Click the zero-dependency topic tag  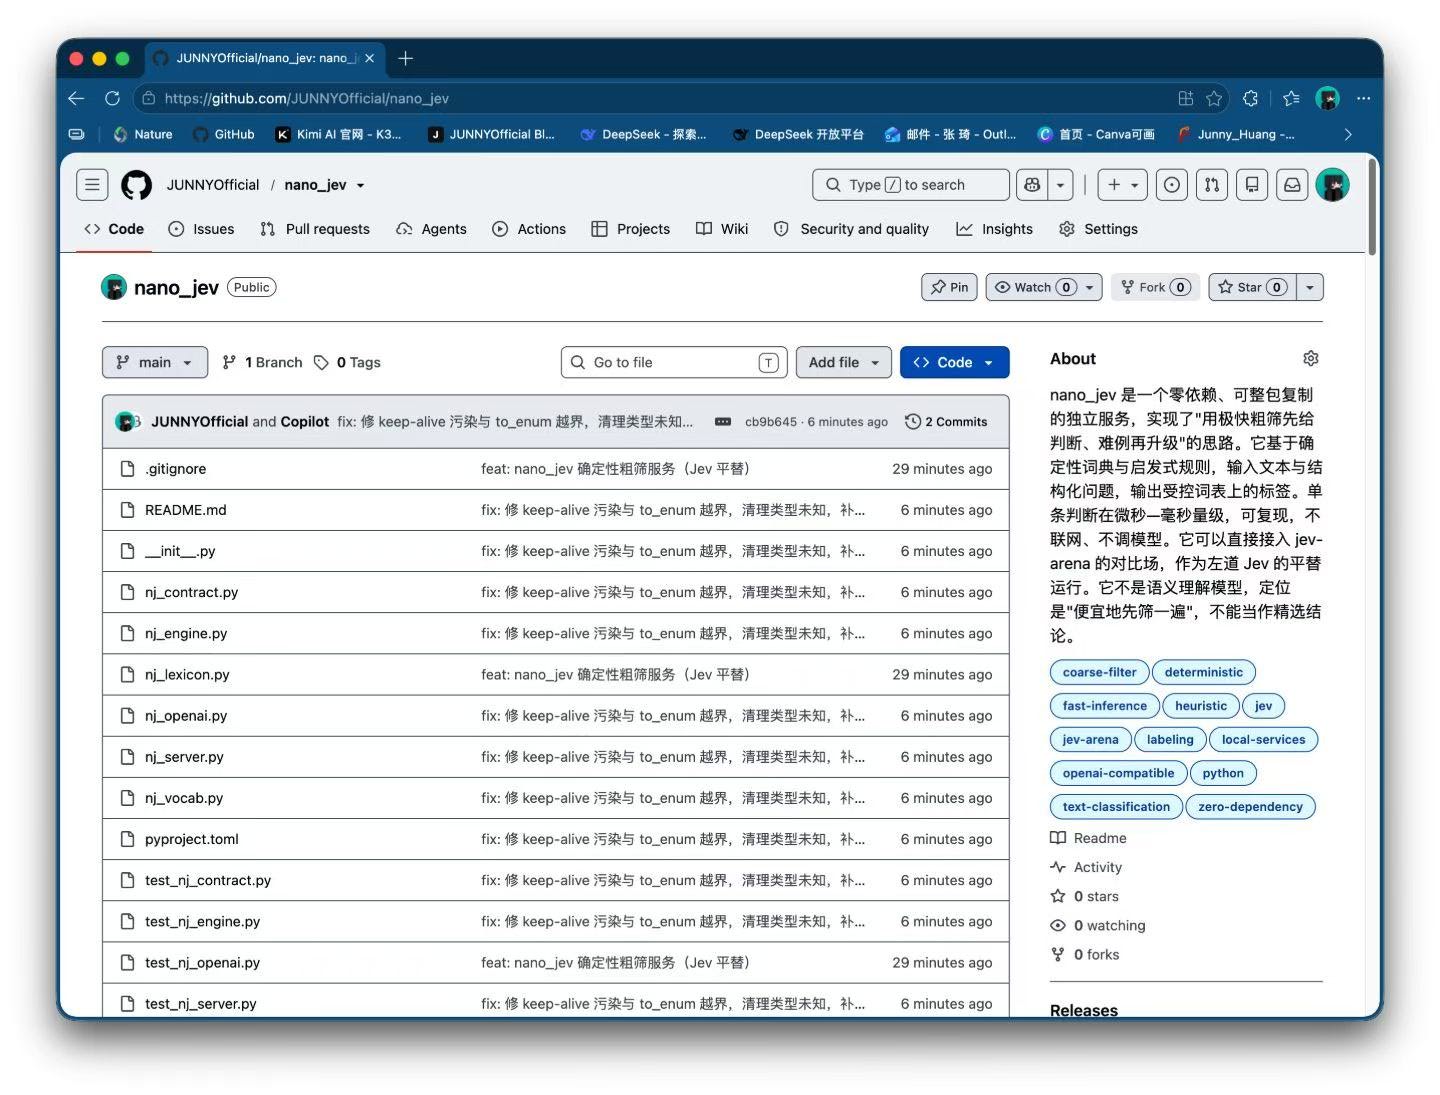point(1250,807)
